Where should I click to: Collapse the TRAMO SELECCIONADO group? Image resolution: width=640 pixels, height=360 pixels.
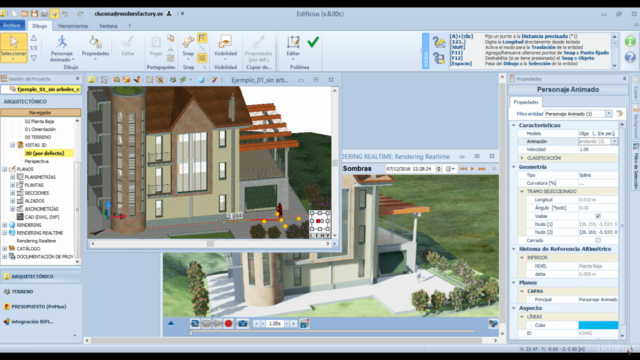point(522,191)
